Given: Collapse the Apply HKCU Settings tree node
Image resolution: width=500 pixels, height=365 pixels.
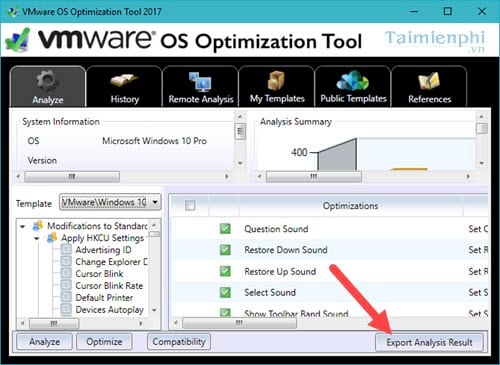Looking at the screenshot, I should click(37, 239).
